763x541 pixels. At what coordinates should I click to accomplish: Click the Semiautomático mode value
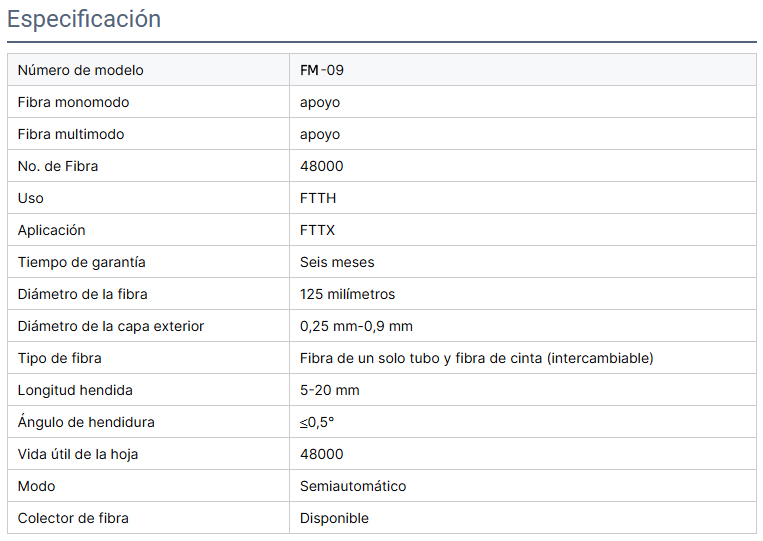(353, 487)
